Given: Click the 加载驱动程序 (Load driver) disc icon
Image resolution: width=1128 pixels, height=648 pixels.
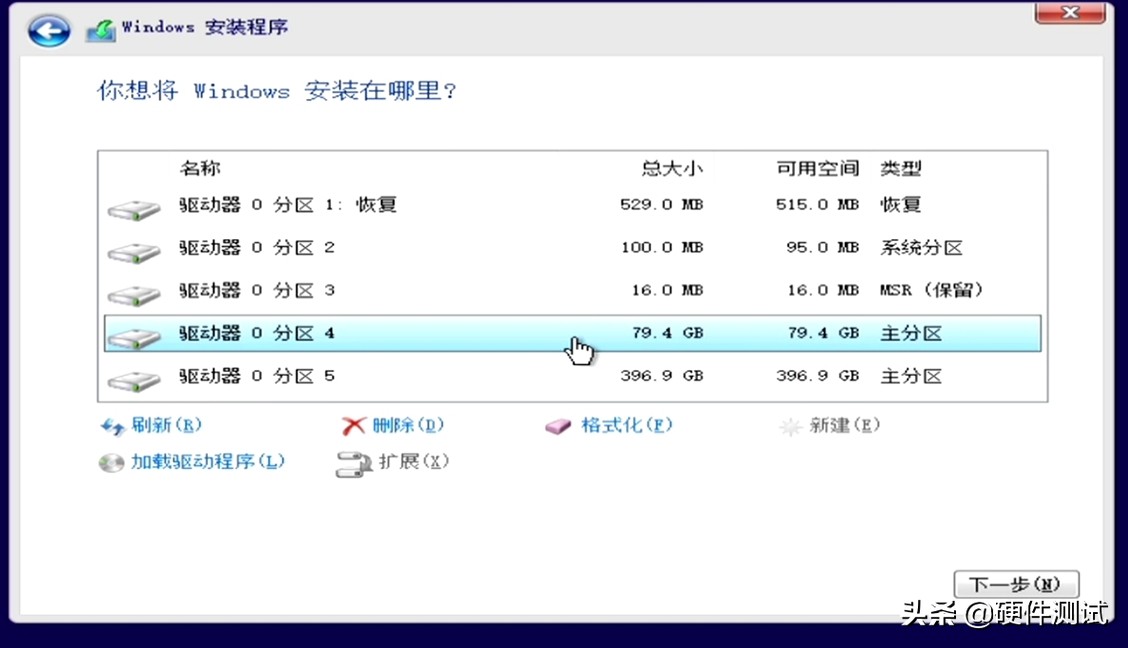Looking at the screenshot, I should coord(111,463).
